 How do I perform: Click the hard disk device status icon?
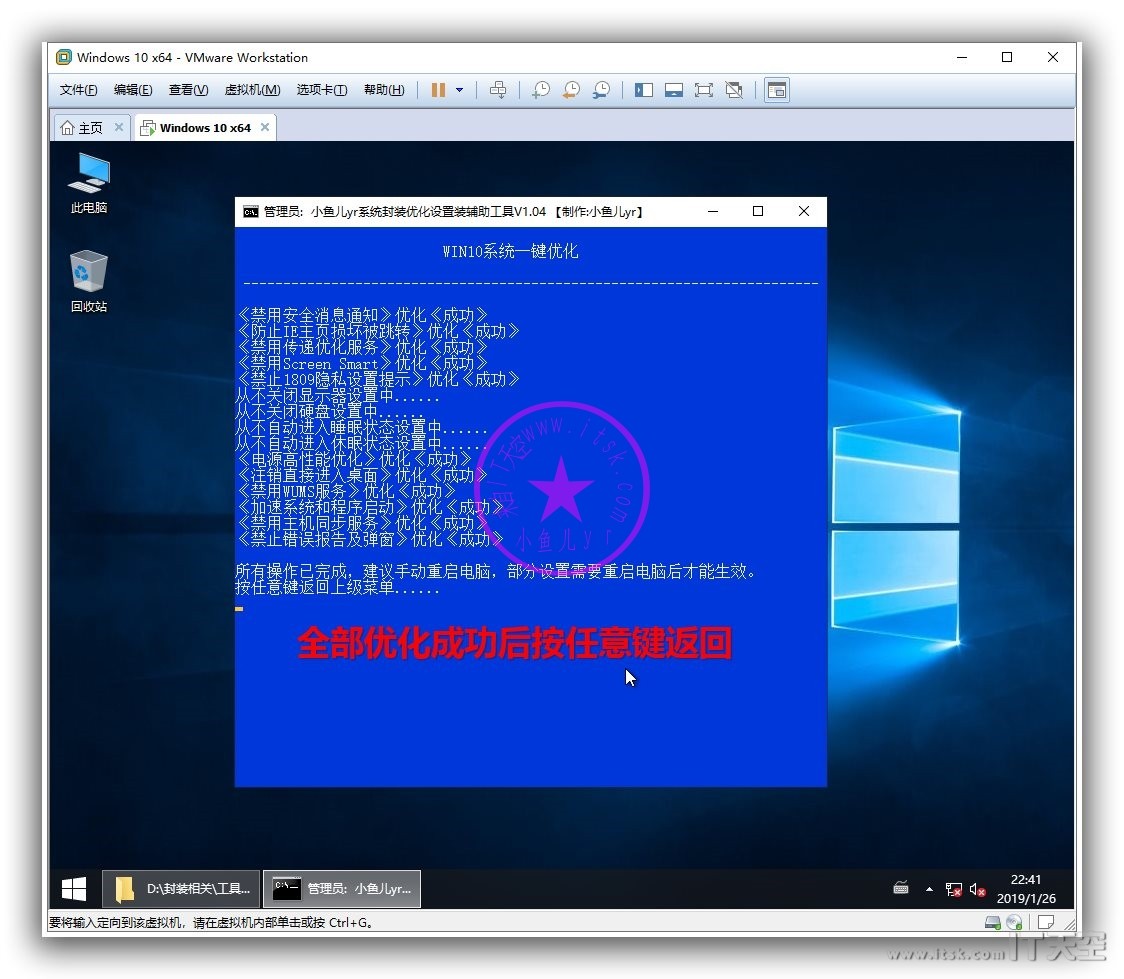(x=993, y=922)
